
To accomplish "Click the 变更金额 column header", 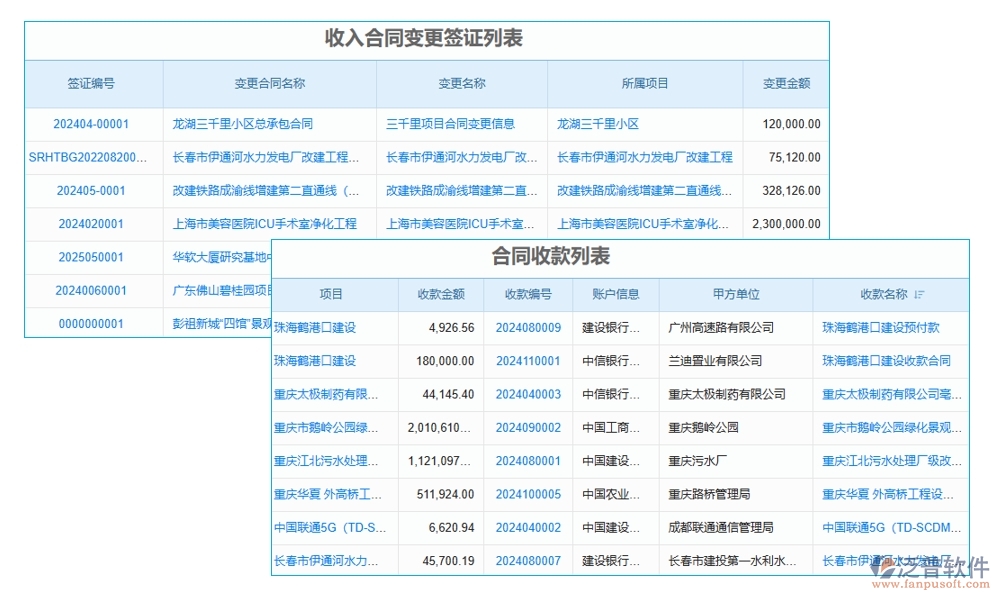I will click(786, 83).
